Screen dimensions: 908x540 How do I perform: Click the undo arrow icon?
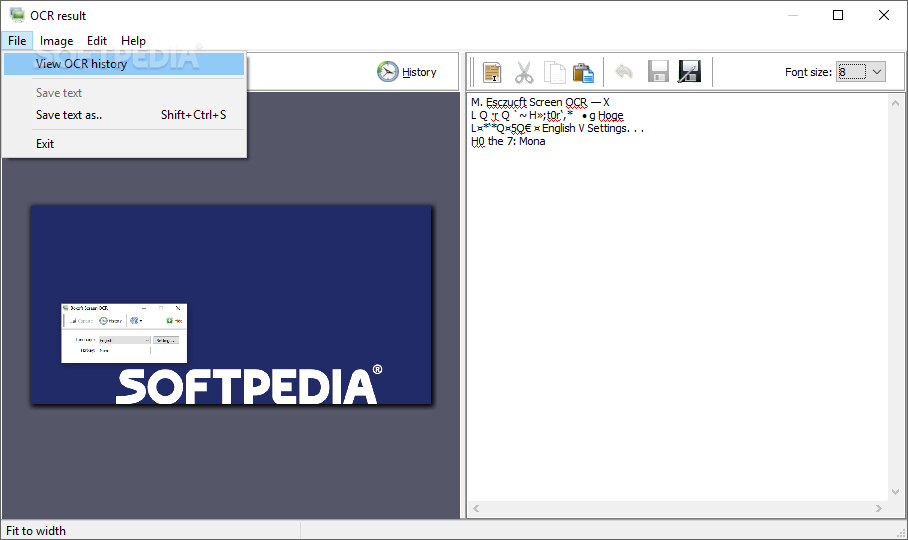624,72
